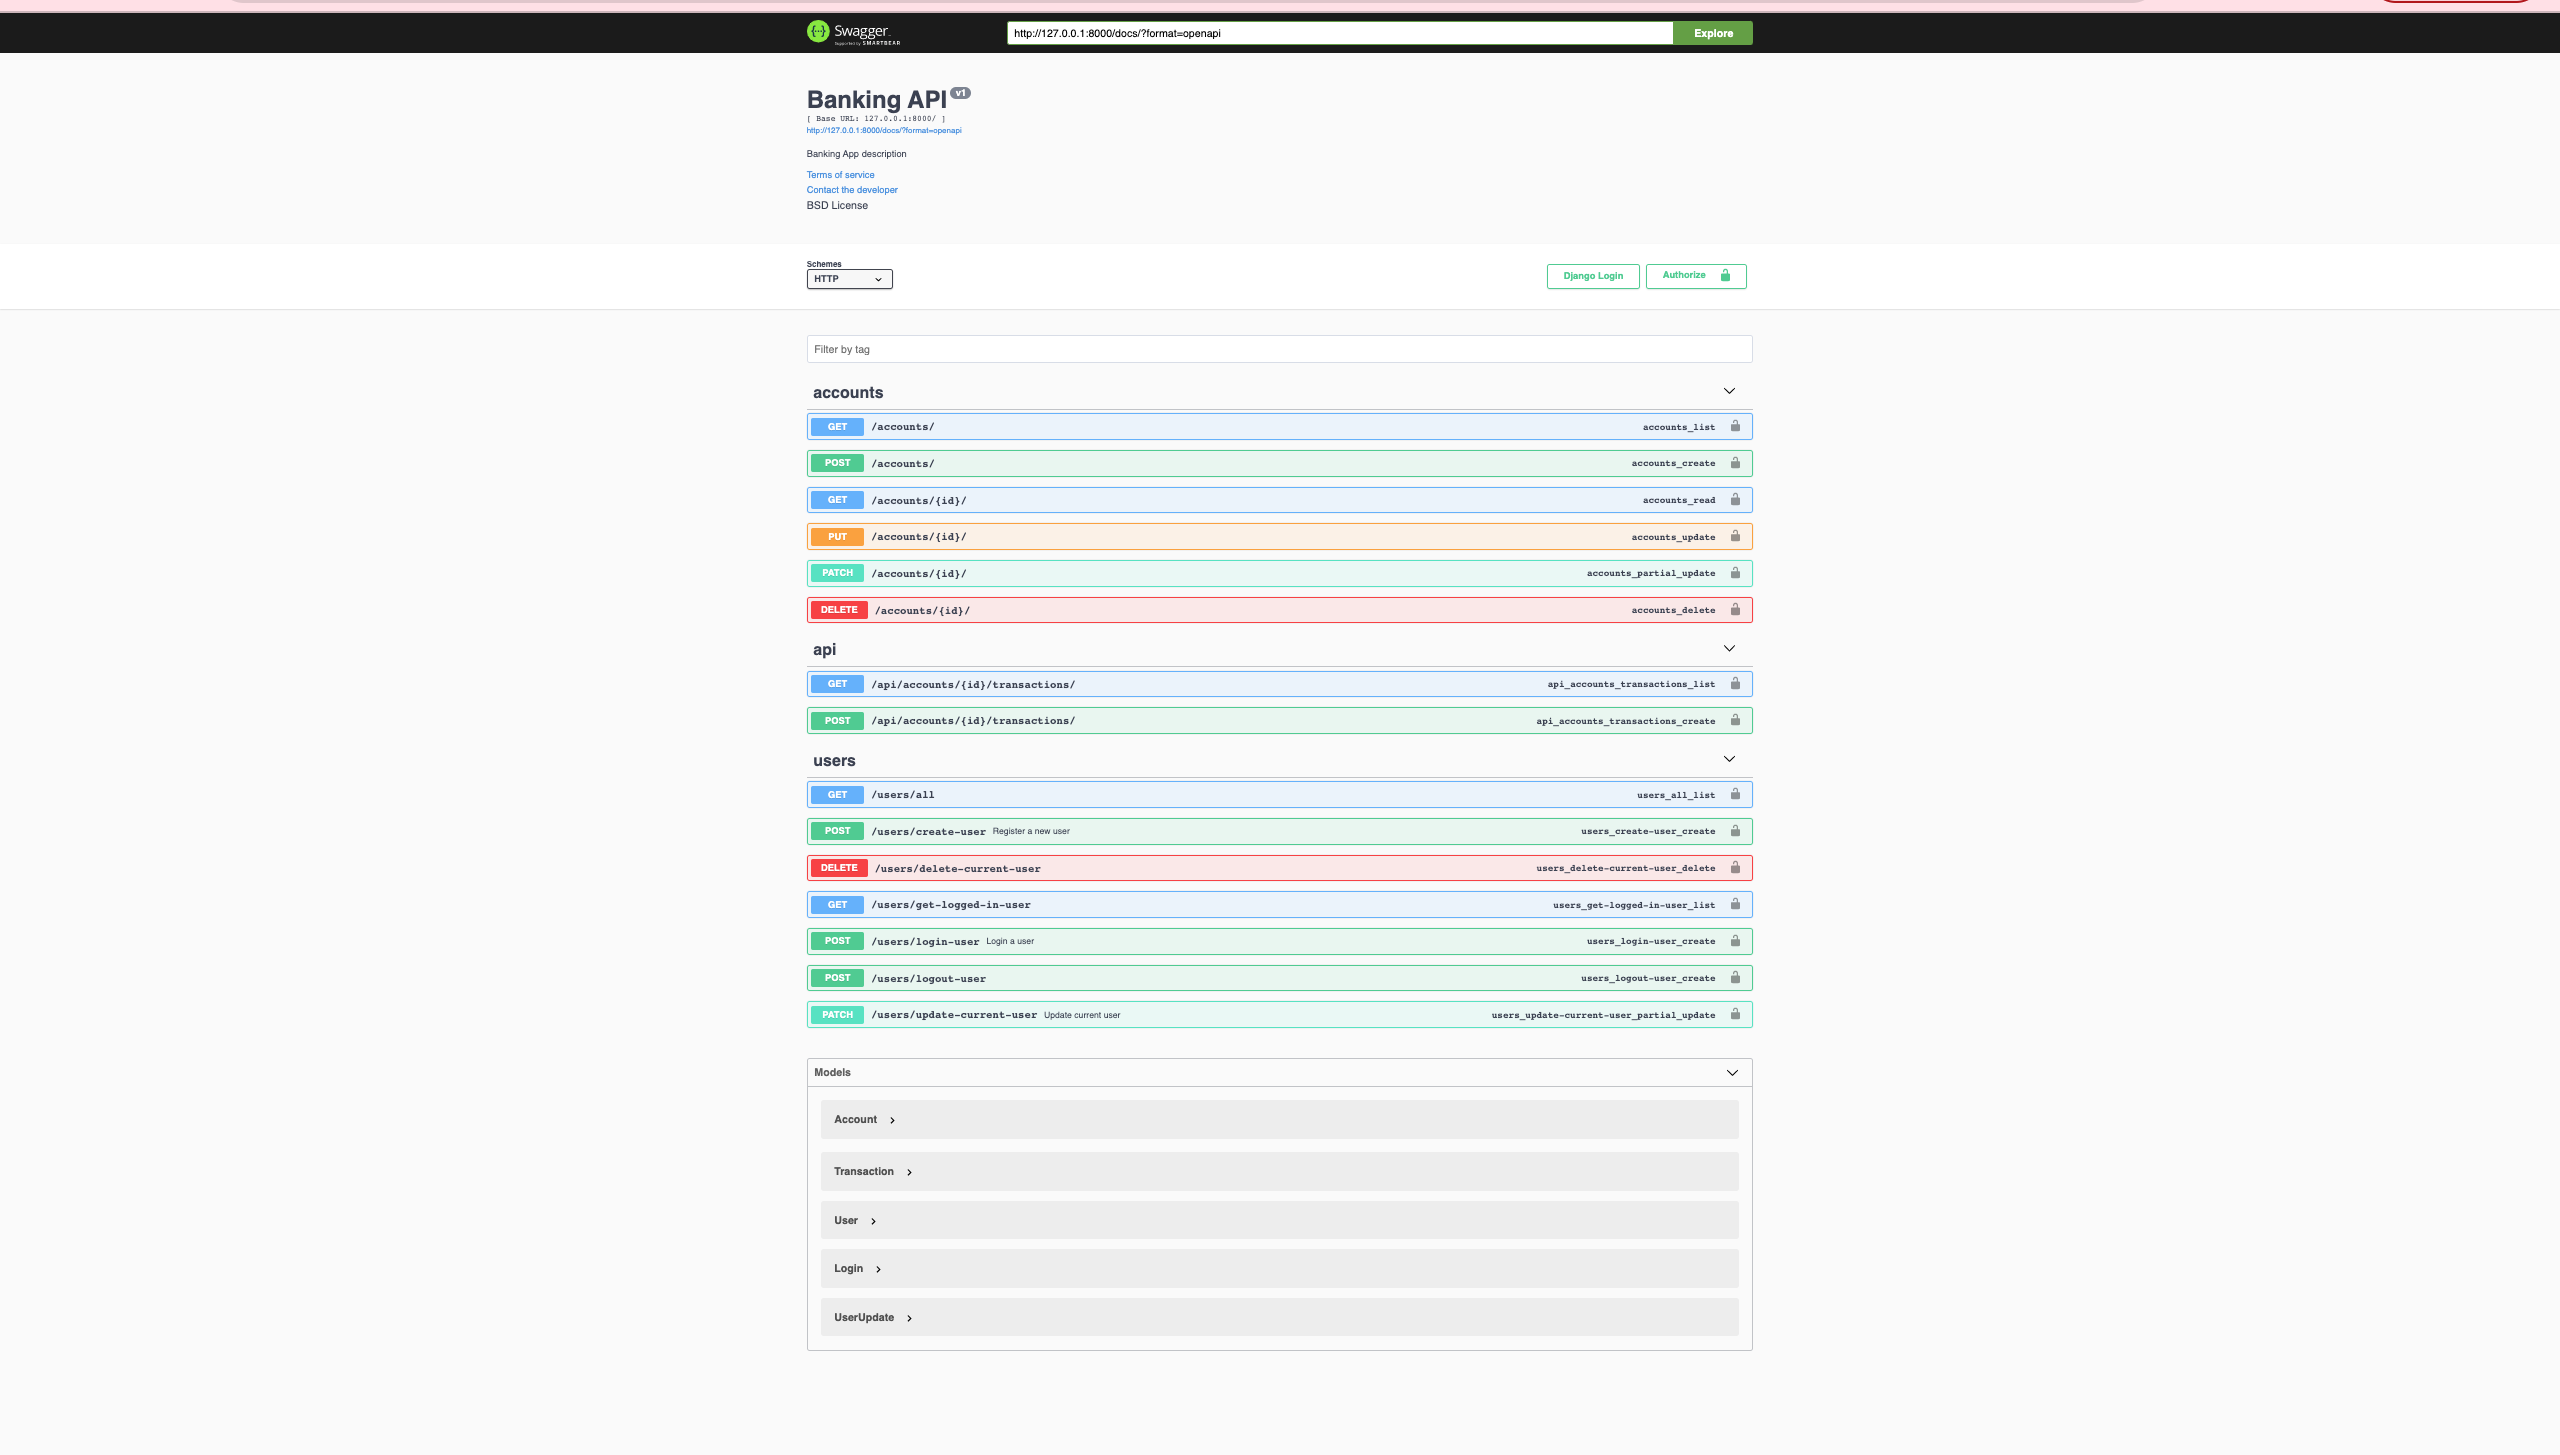Click the padlock on POST /users/login-user
The image size is (2560, 1455).
pyautogui.click(x=1736, y=941)
